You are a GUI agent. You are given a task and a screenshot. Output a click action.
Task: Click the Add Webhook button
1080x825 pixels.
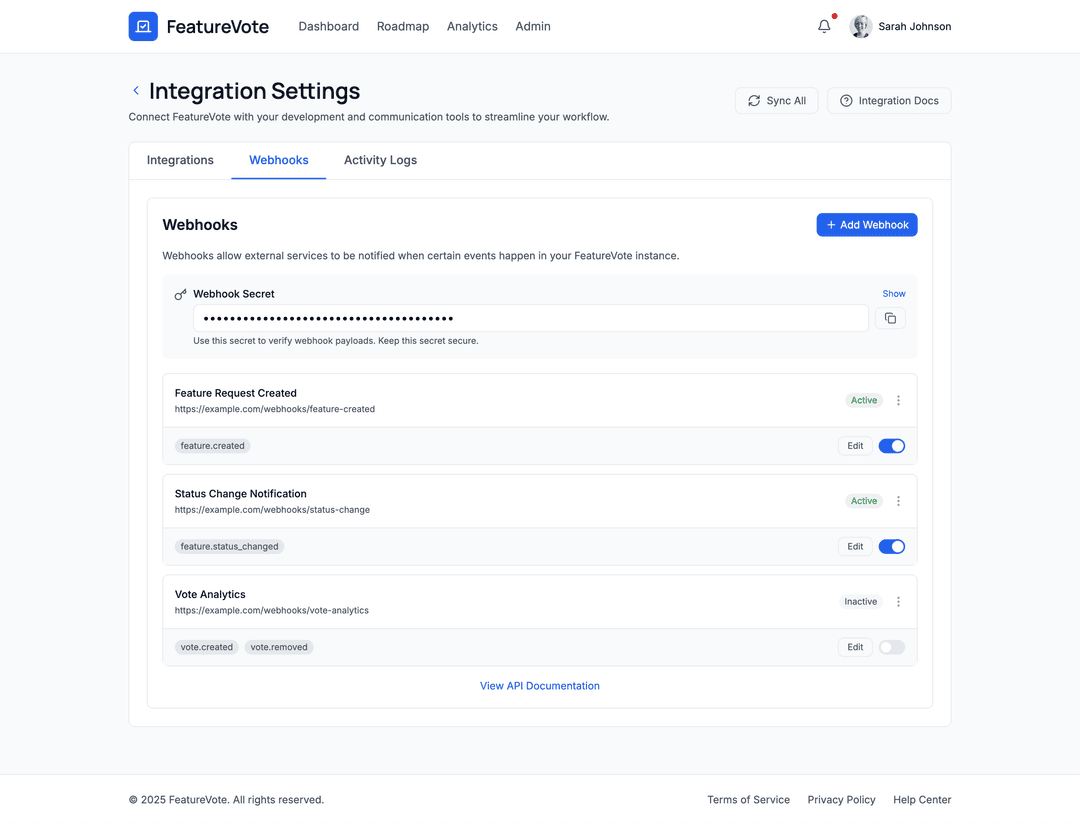click(866, 225)
